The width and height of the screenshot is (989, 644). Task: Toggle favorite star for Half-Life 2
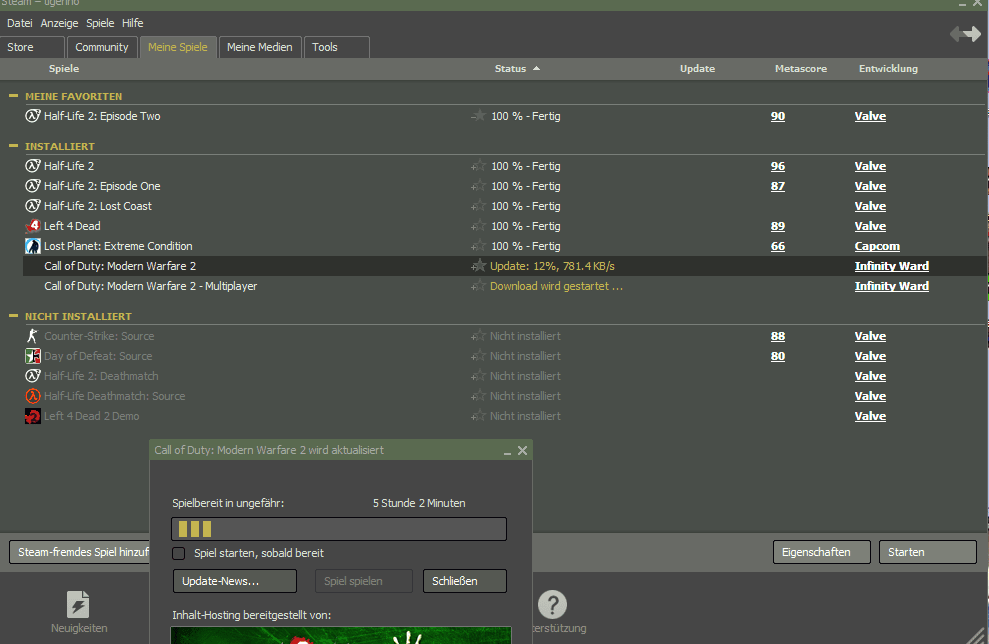[x=479, y=166]
